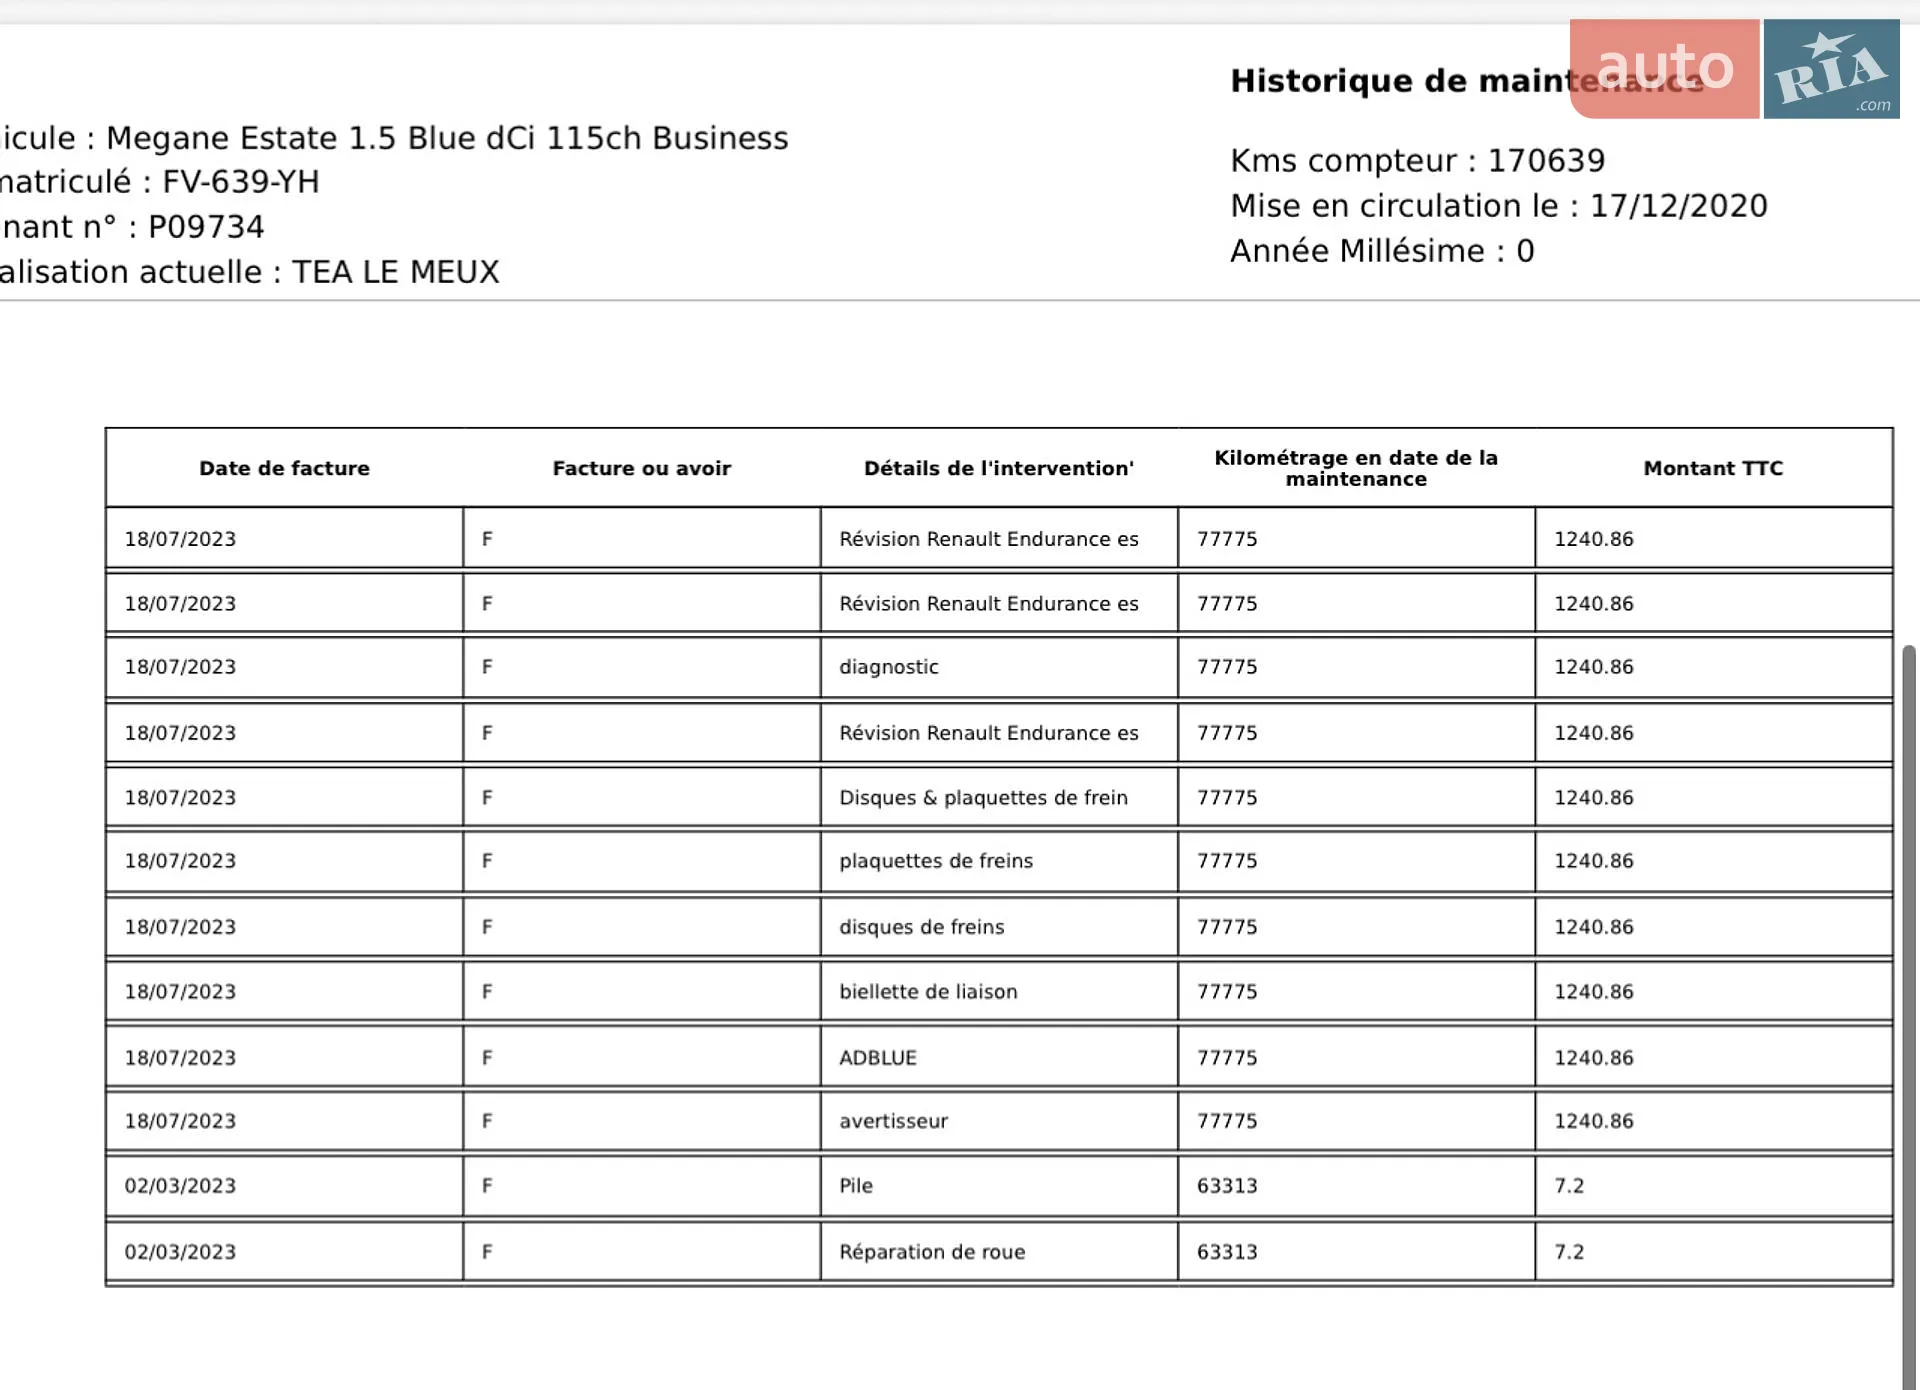Click the vertical scrollbar thumb on the right
This screenshot has height=1390, width=1920.
pos(1909,1017)
